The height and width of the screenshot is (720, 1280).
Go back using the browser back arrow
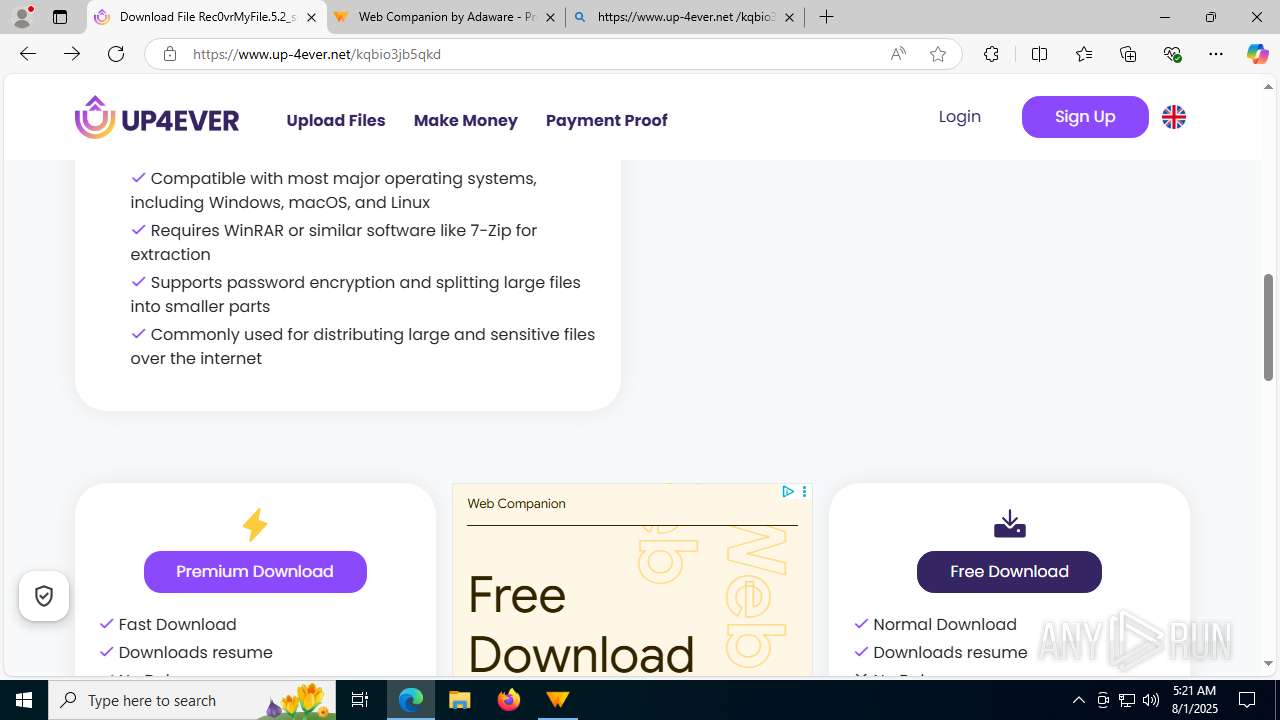coord(28,54)
